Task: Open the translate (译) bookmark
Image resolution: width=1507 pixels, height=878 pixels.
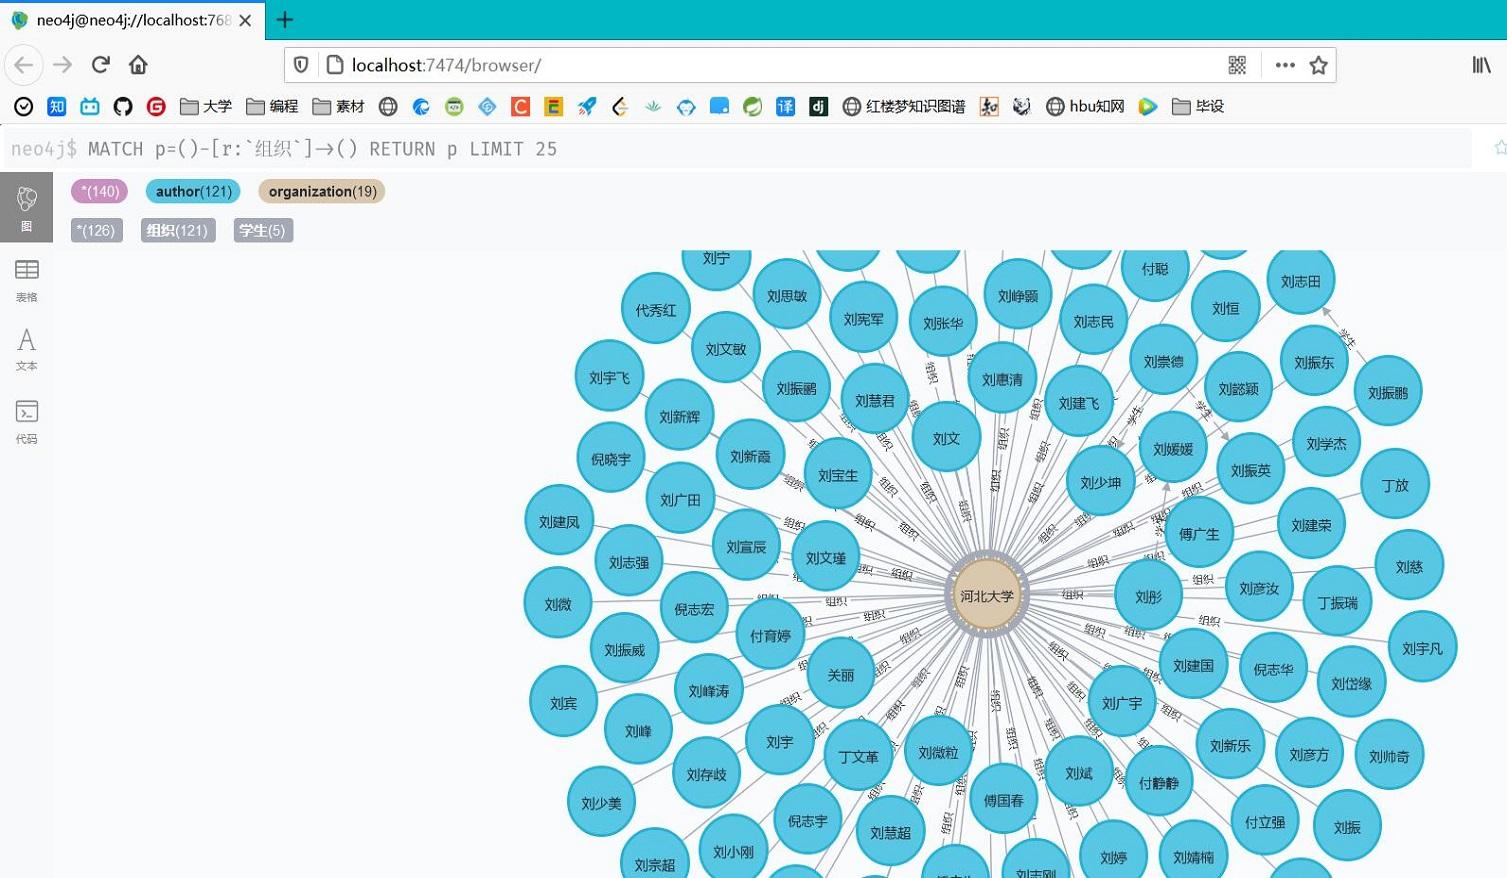Action: (786, 106)
